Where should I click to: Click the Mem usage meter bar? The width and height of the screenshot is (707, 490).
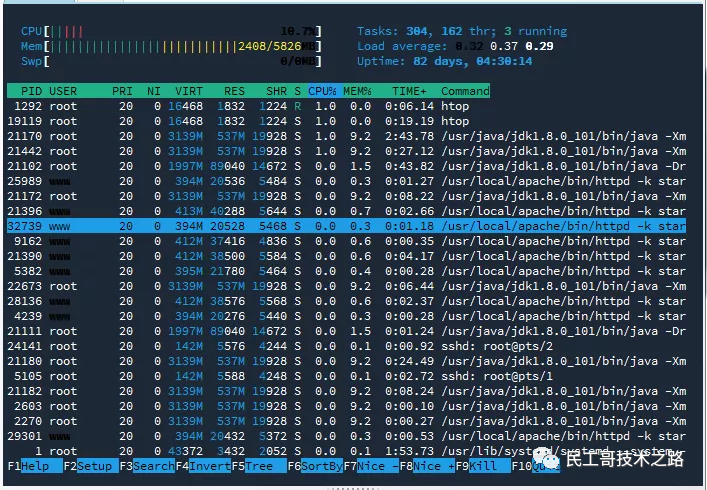click(171, 46)
